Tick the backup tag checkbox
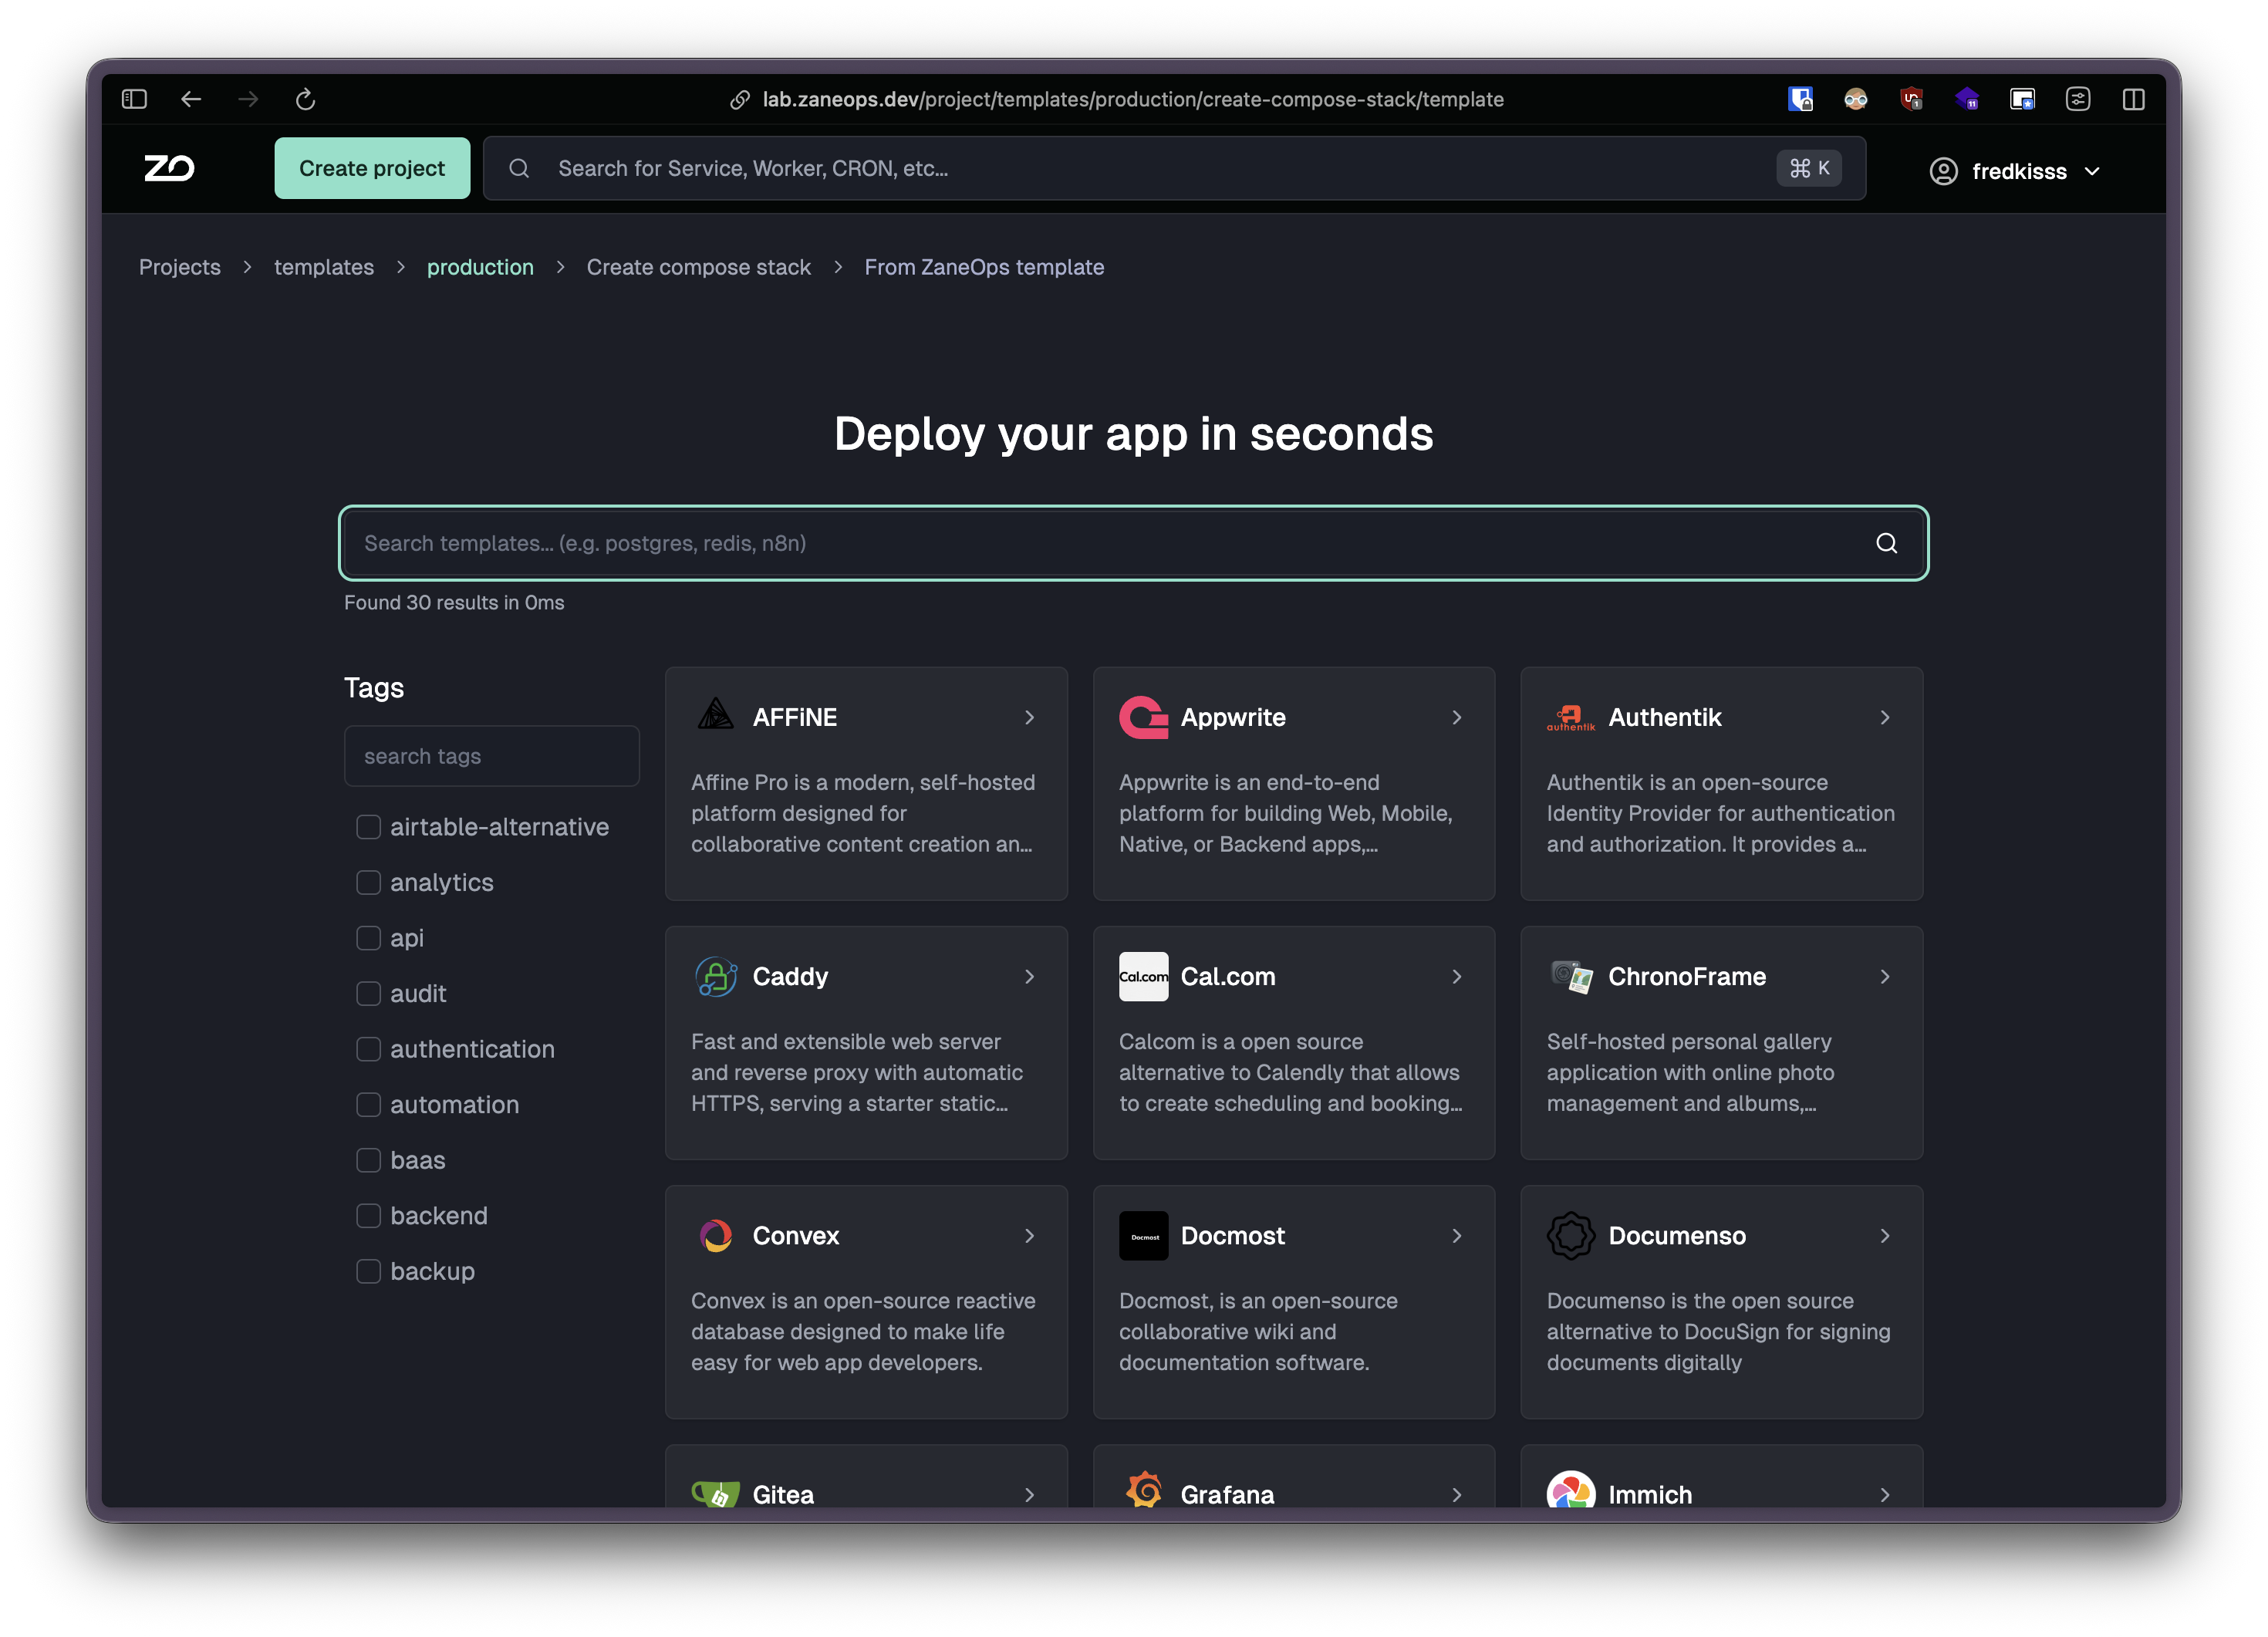This screenshot has width=2268, height=1637. point(369,1270)
